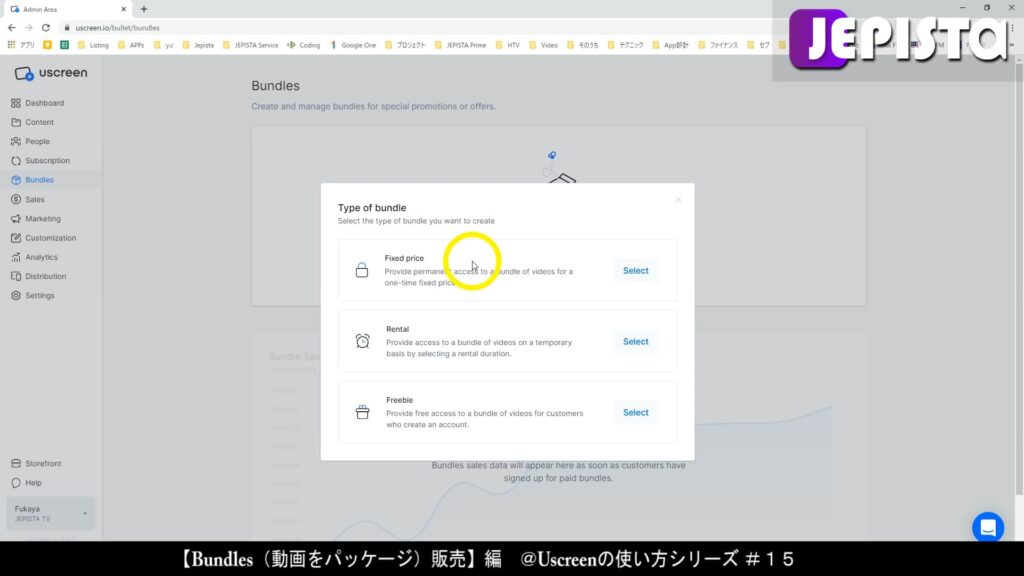
Task: Click the Admin Area browser tab
Action: coord(67,9)
